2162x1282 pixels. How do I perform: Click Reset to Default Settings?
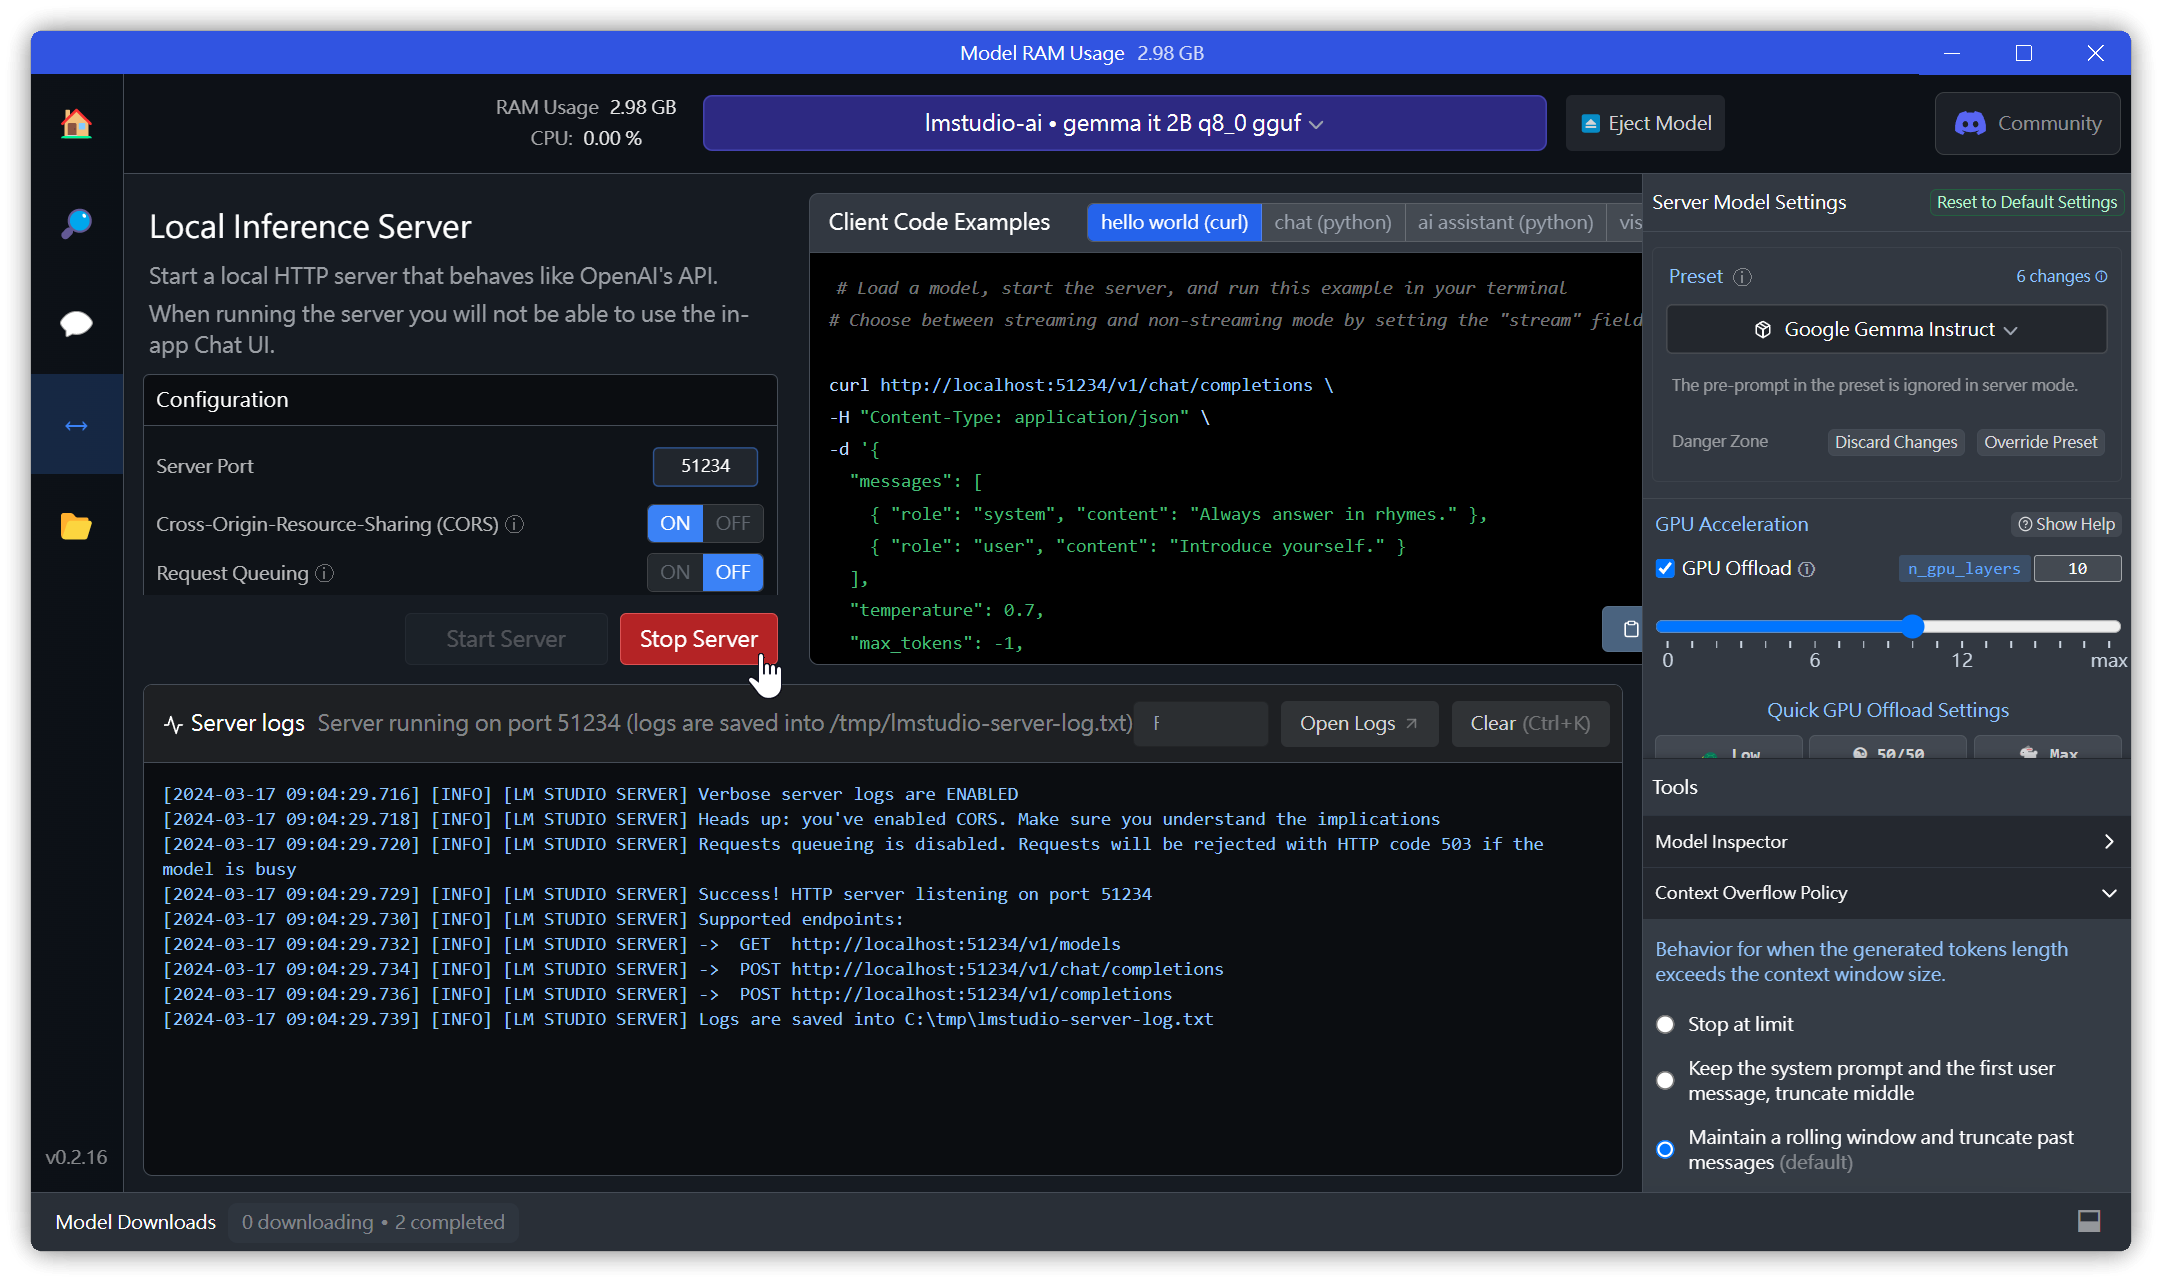coord(2026,202)
